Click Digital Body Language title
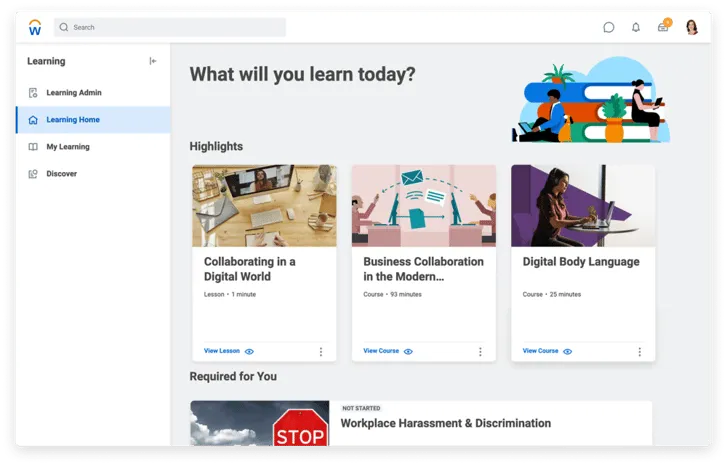 [581, 262]
